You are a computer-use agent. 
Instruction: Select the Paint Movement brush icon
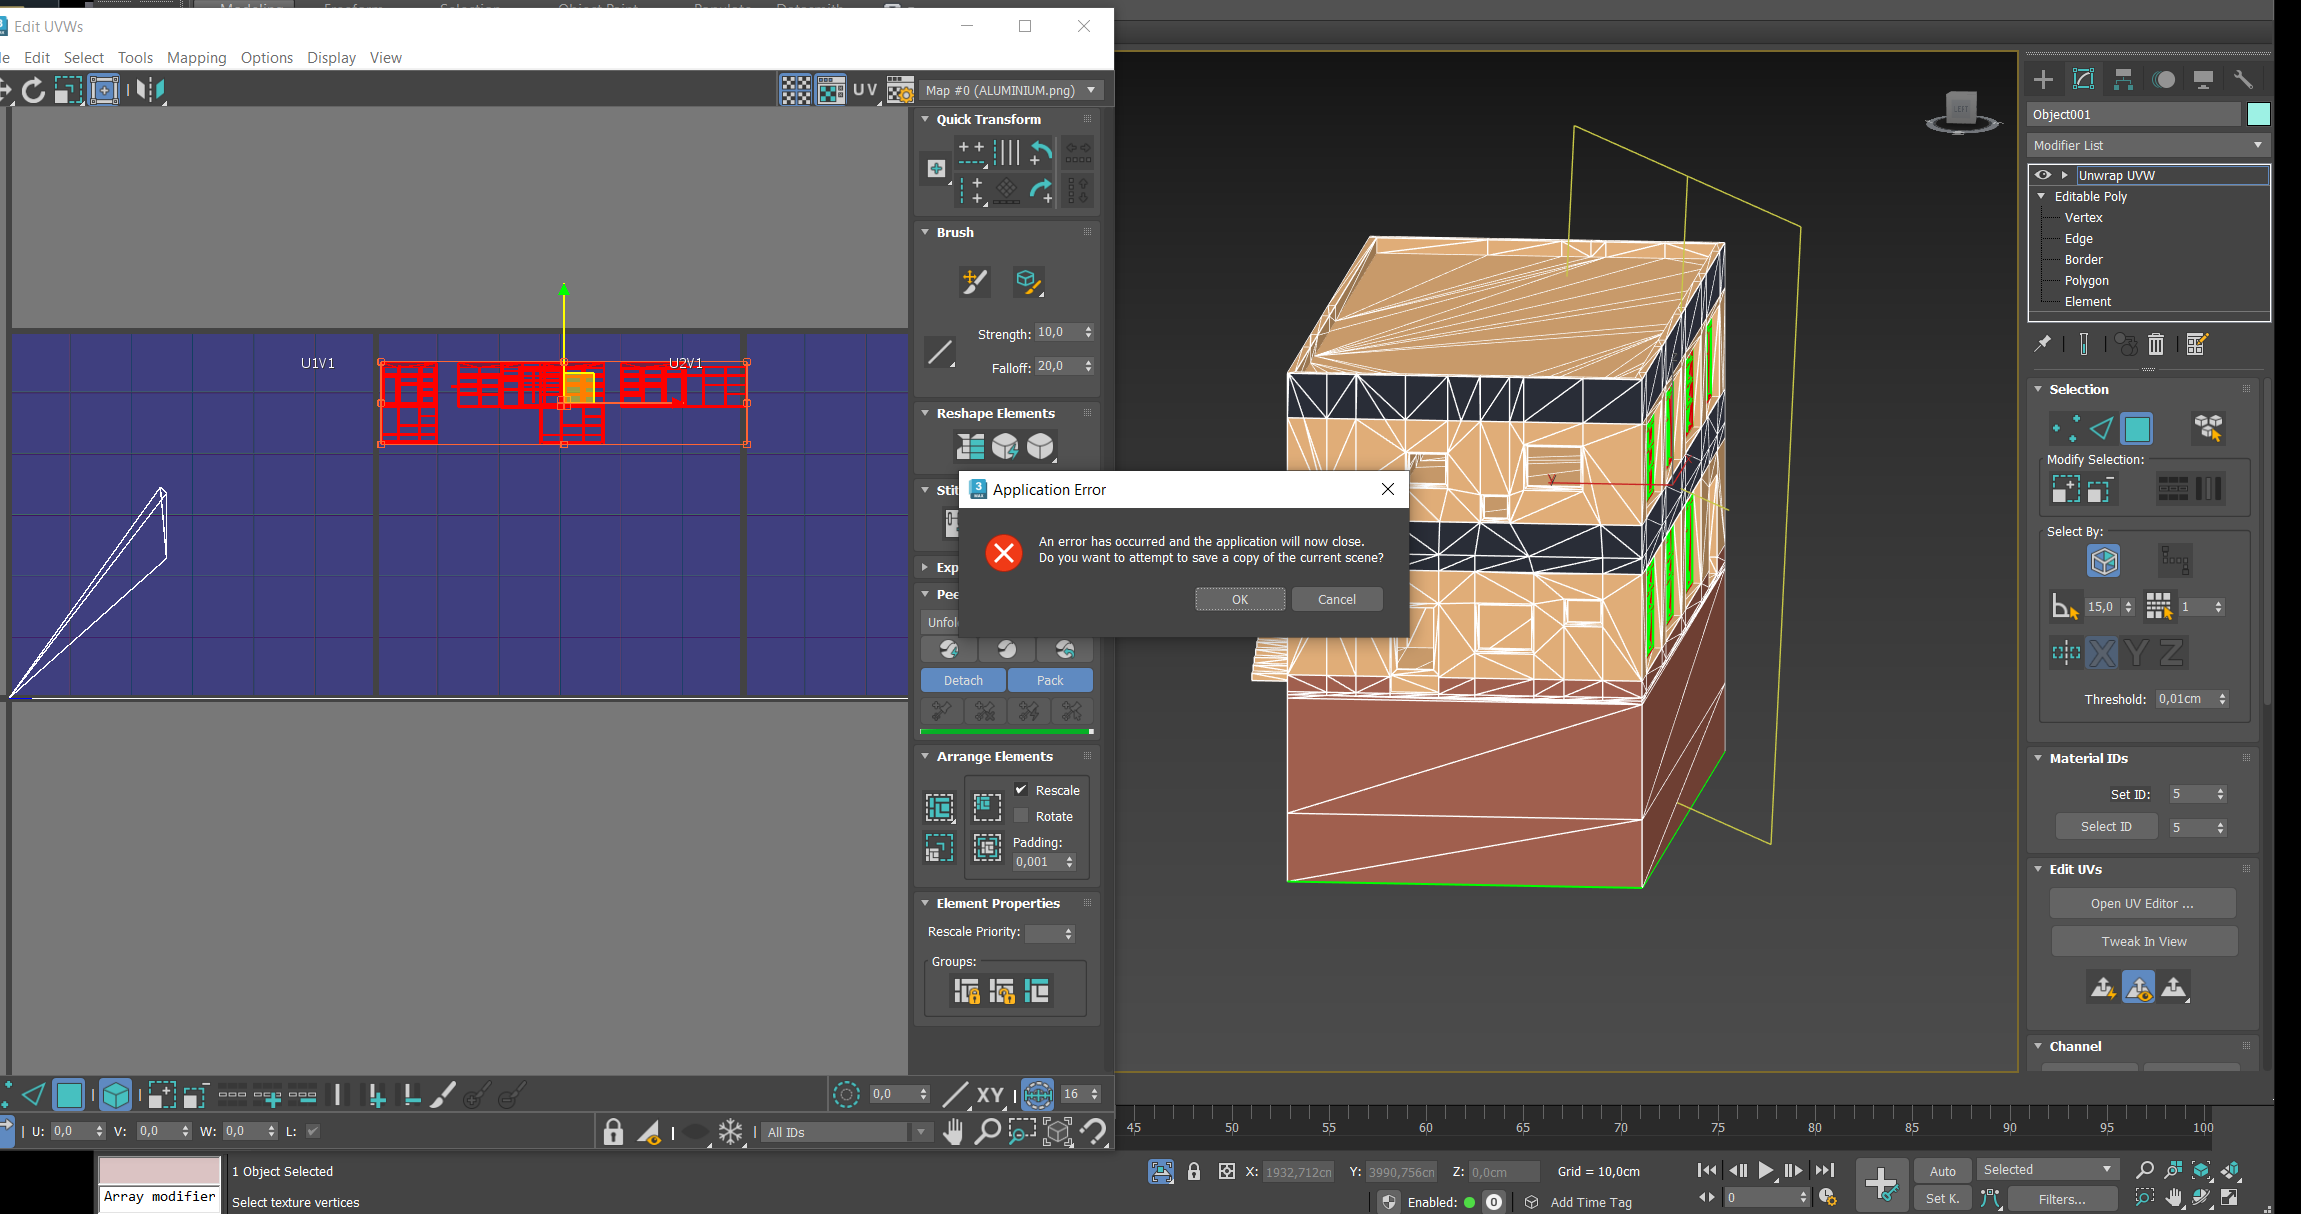click(974, 282)
